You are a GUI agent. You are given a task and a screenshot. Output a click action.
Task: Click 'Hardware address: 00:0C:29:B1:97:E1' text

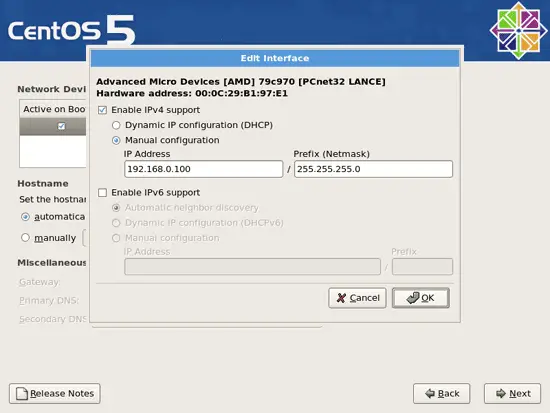point(192,93)
